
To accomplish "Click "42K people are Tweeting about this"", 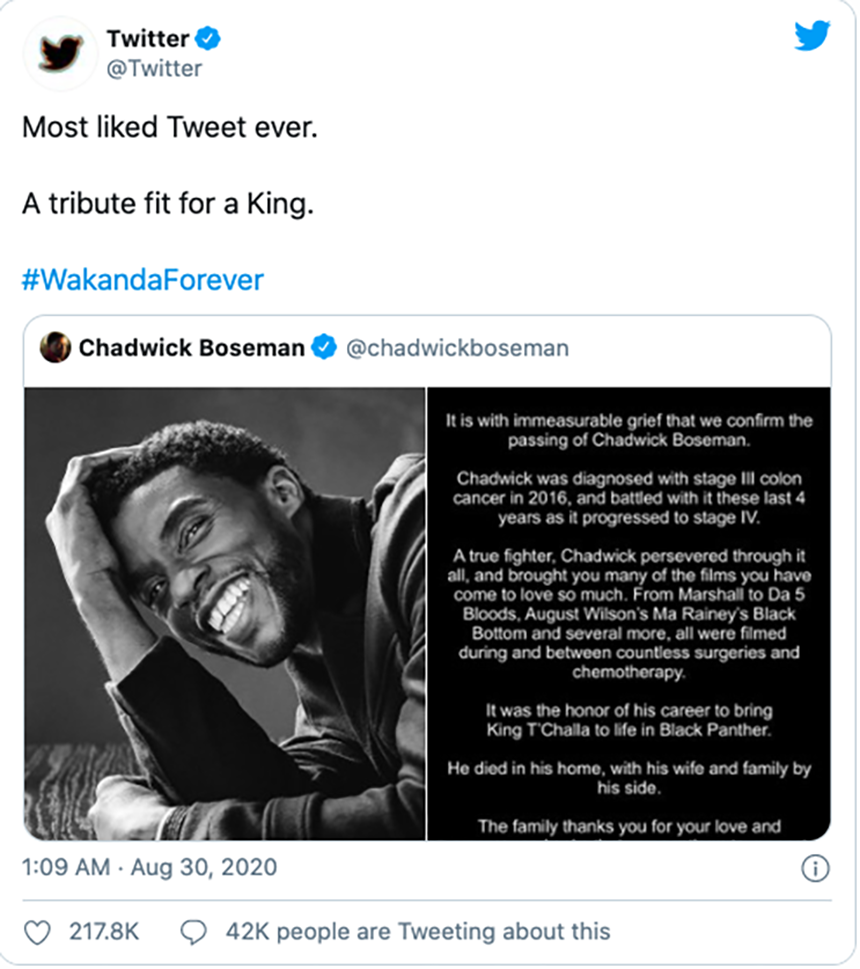I will 417,932.
